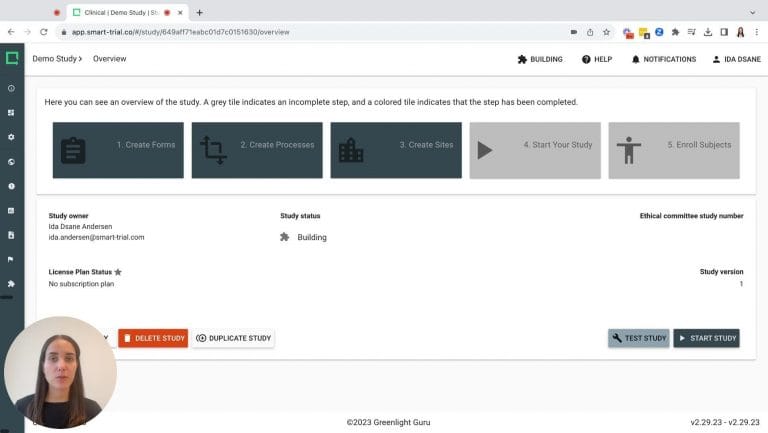Open the document file icon in sidebar
Screen dimensions: 768x433
(x=11, y=235)
